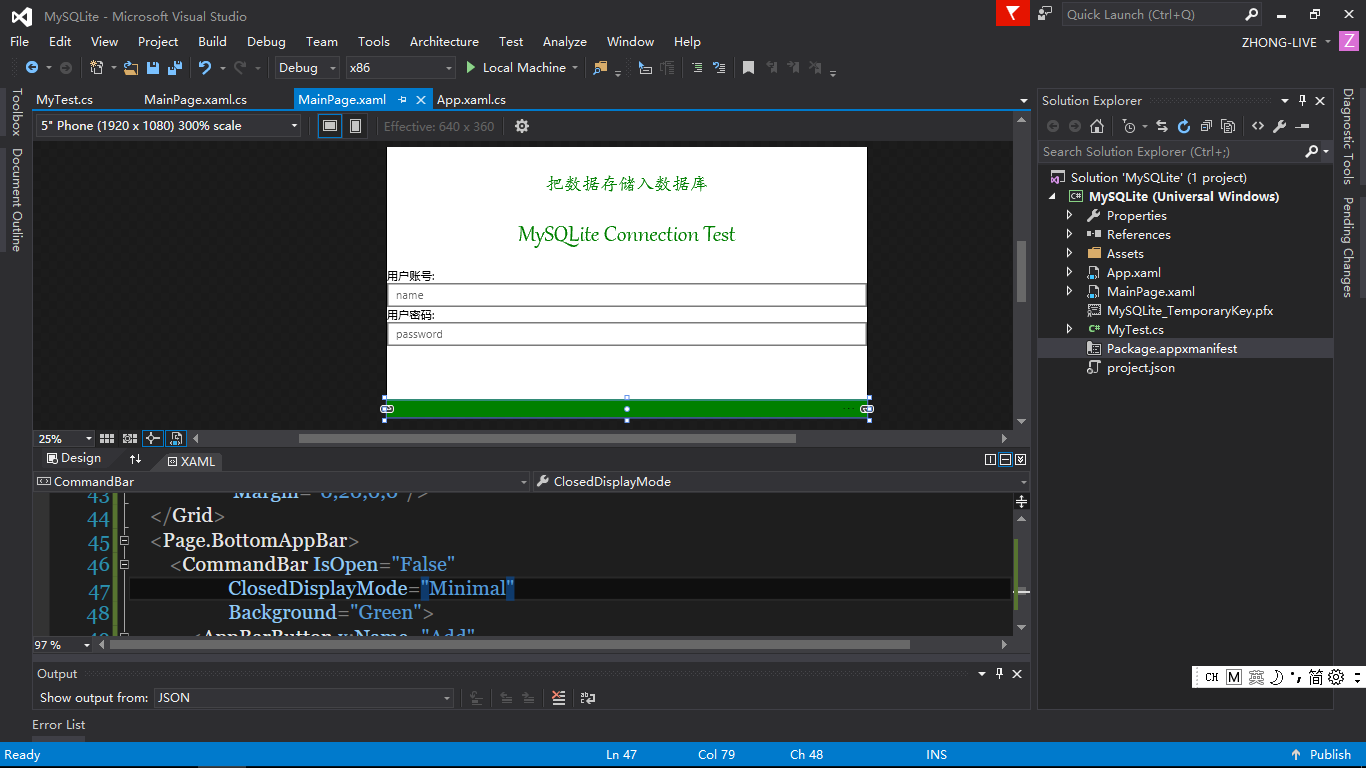Open the Local Machine target dropdown arrow

[575, 68]
